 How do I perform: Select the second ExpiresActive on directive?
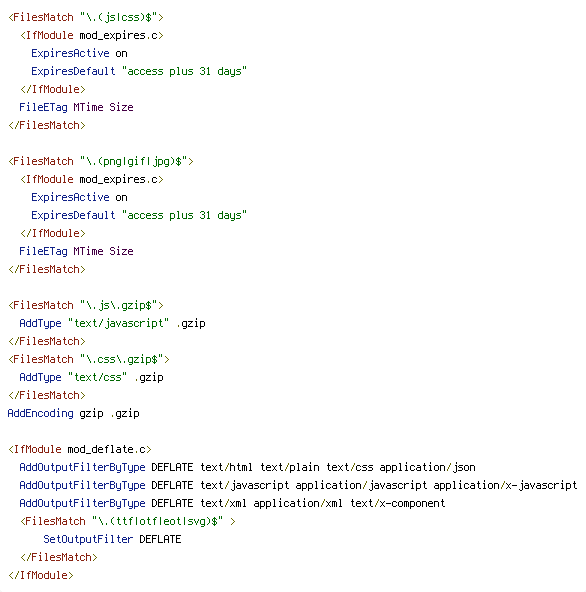coord(79,197)
